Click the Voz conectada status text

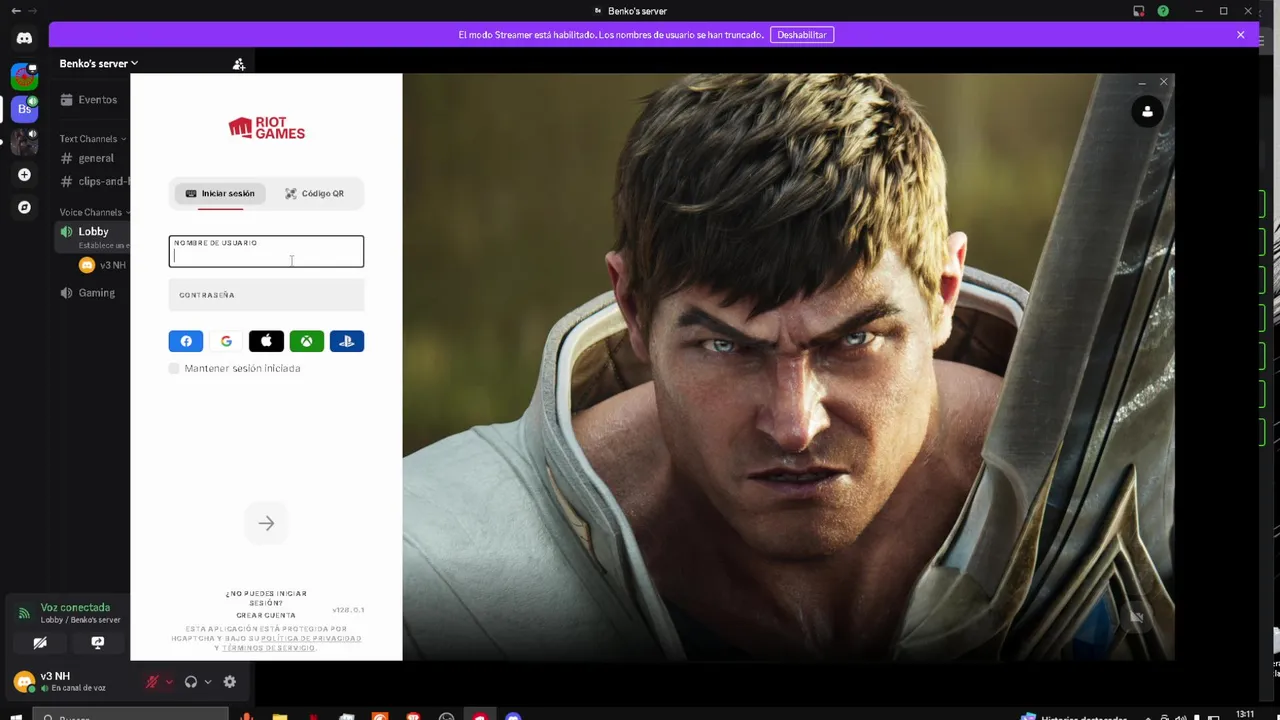pos(75,607)
